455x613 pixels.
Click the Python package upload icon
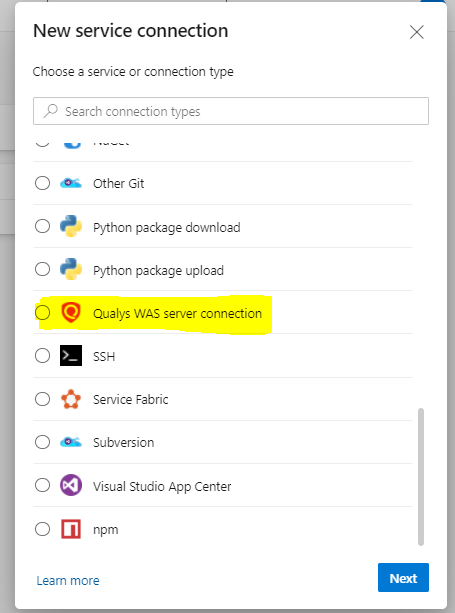tap(71, 269)
